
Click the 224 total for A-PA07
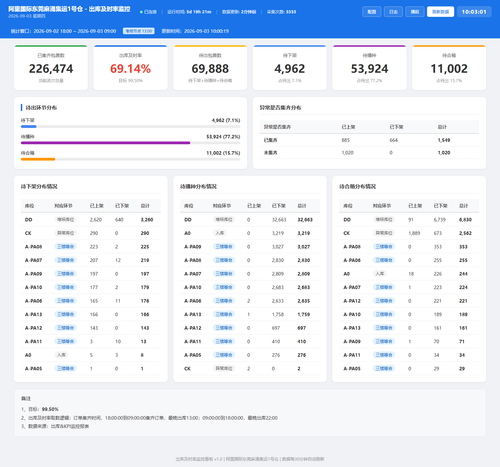pyautogui.click(x=463, y=287)
